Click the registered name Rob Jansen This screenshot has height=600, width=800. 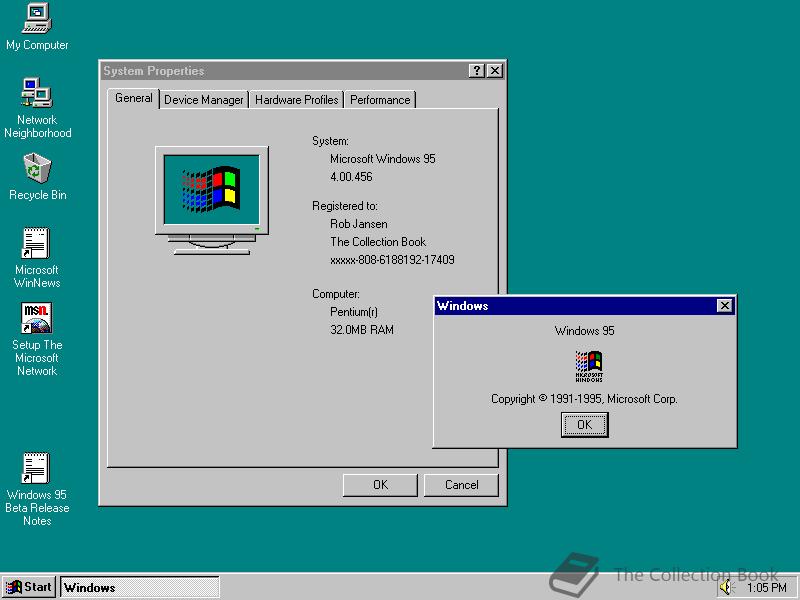pos(359,223)
